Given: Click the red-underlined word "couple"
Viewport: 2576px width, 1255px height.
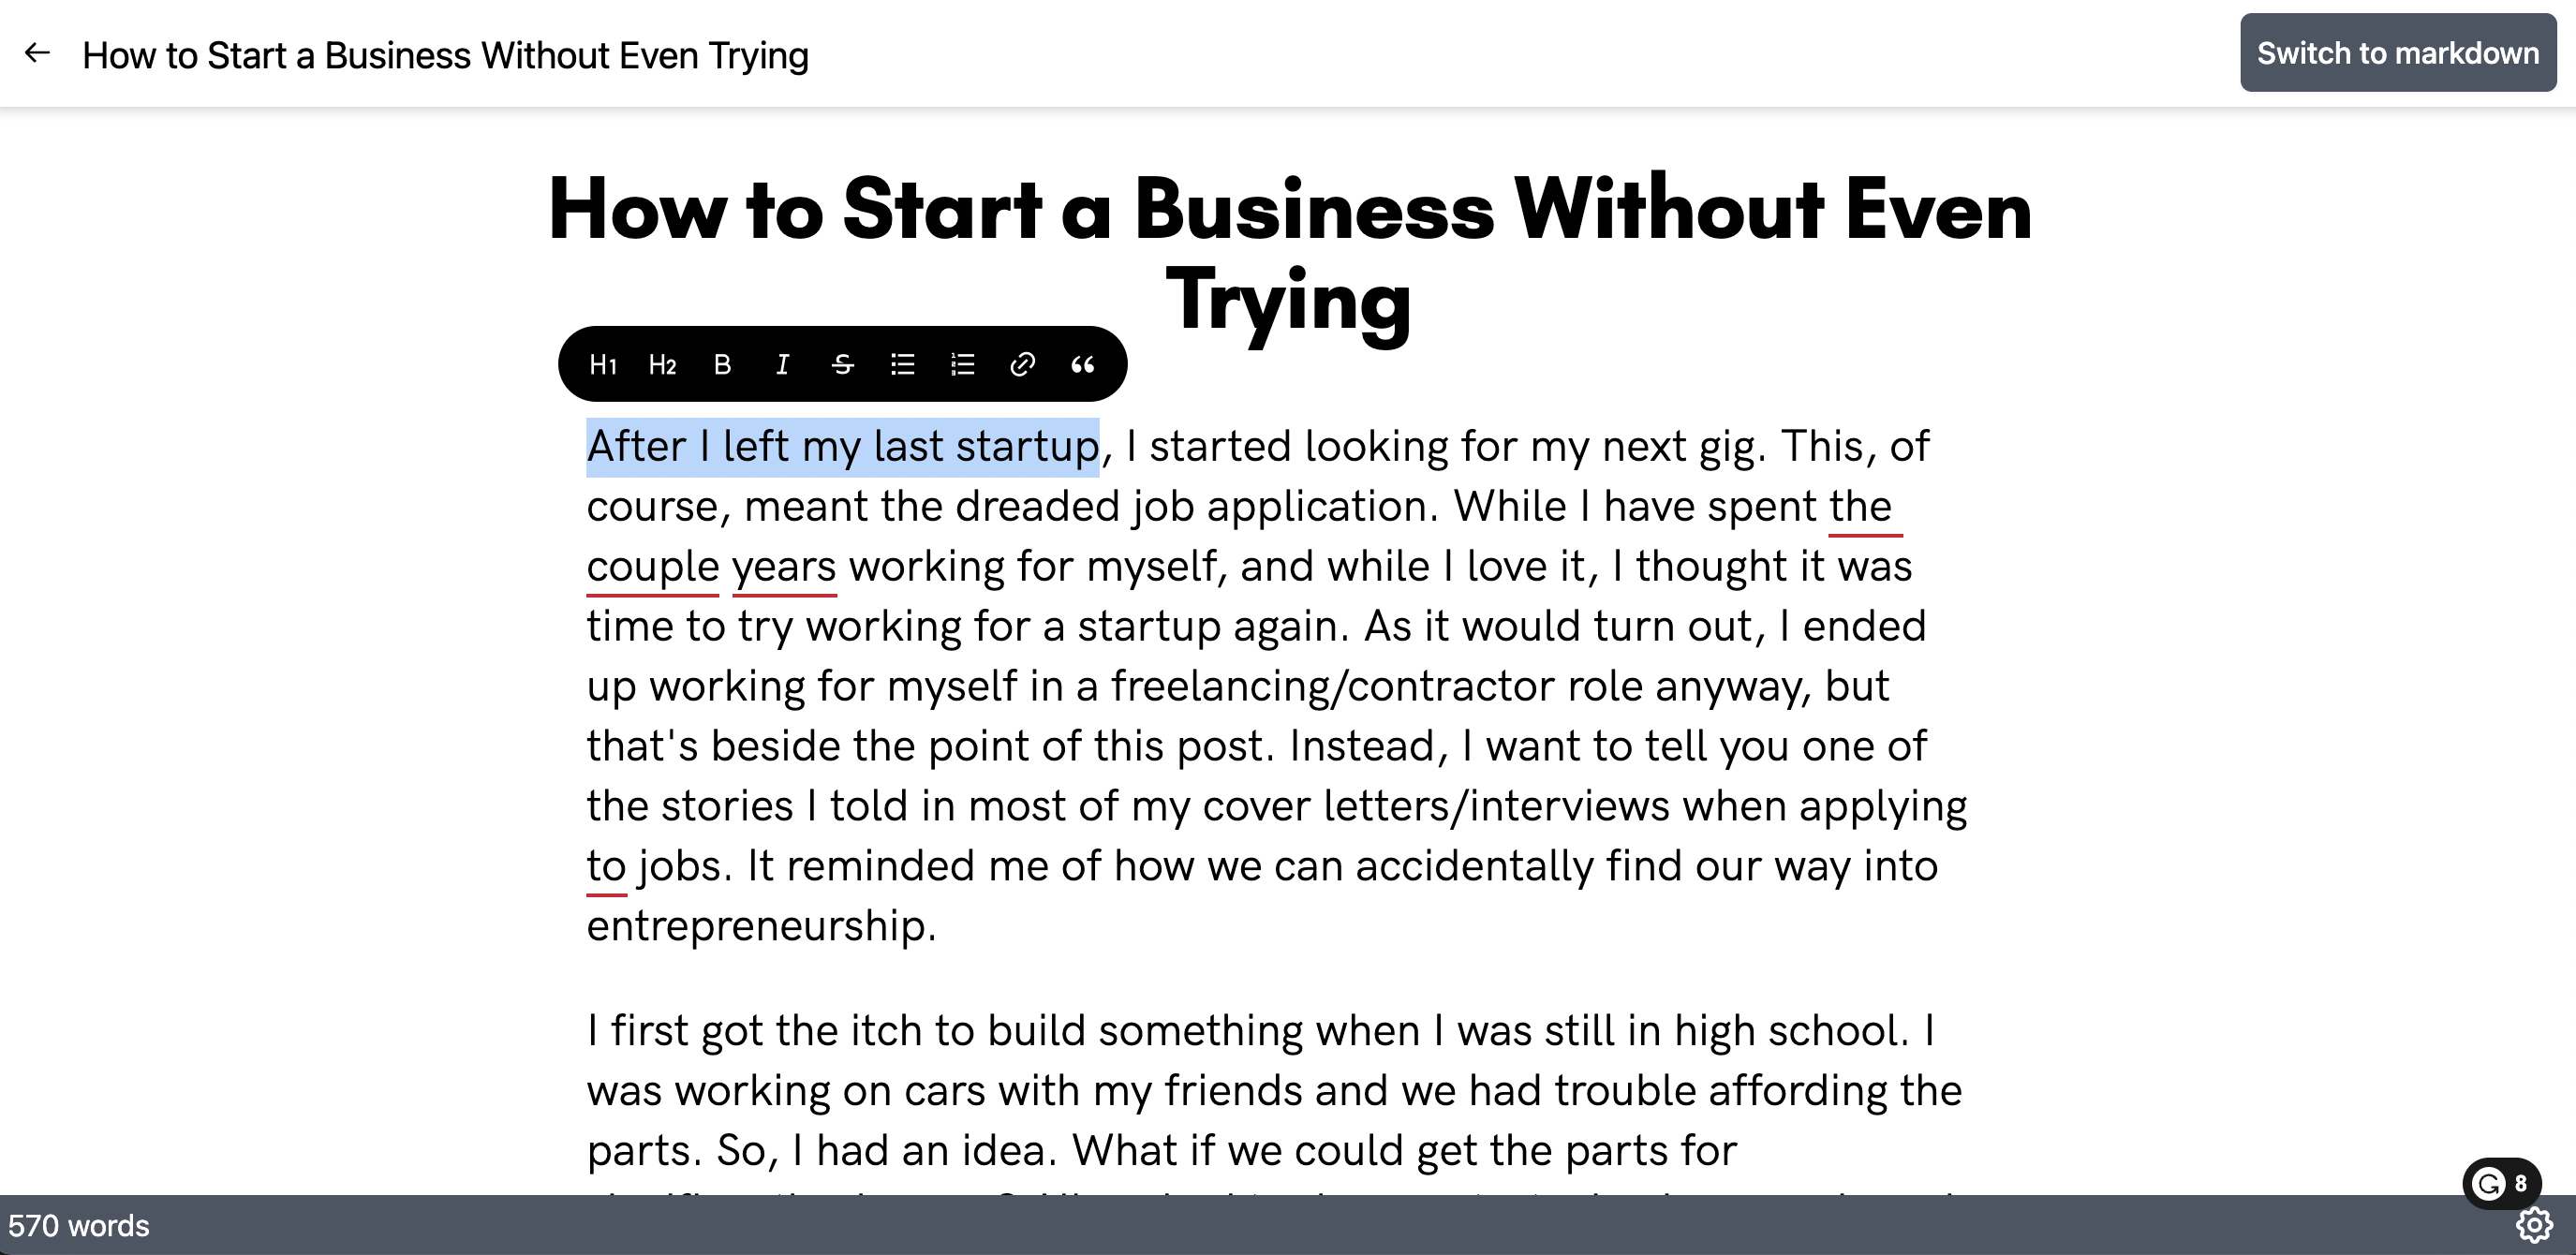Looking at the screenshot, I should 652,567.
